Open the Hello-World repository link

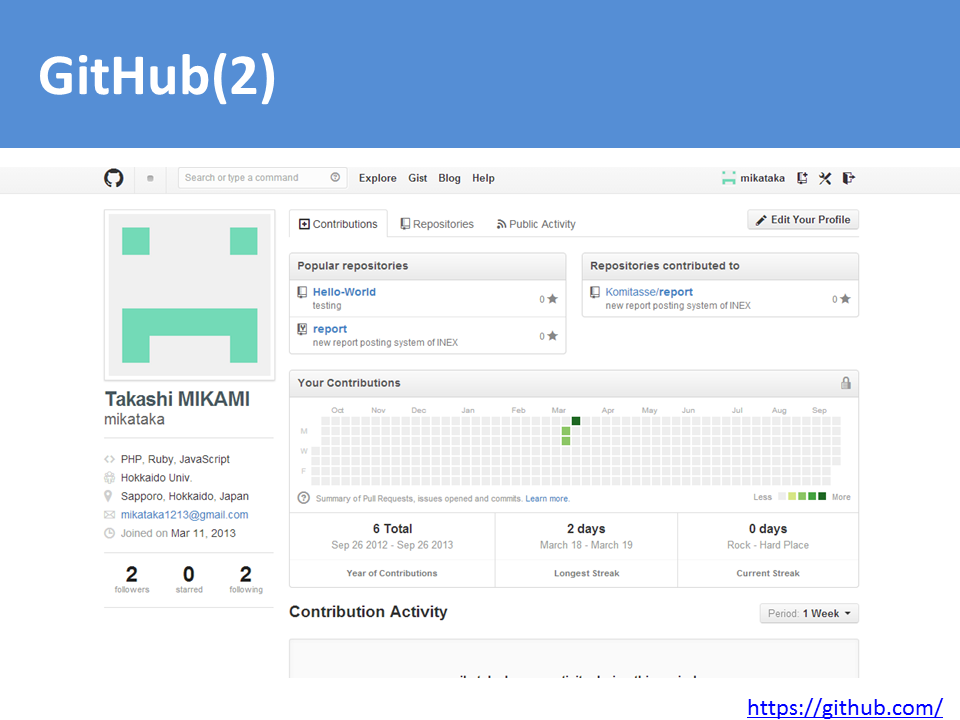coord(344,292)
